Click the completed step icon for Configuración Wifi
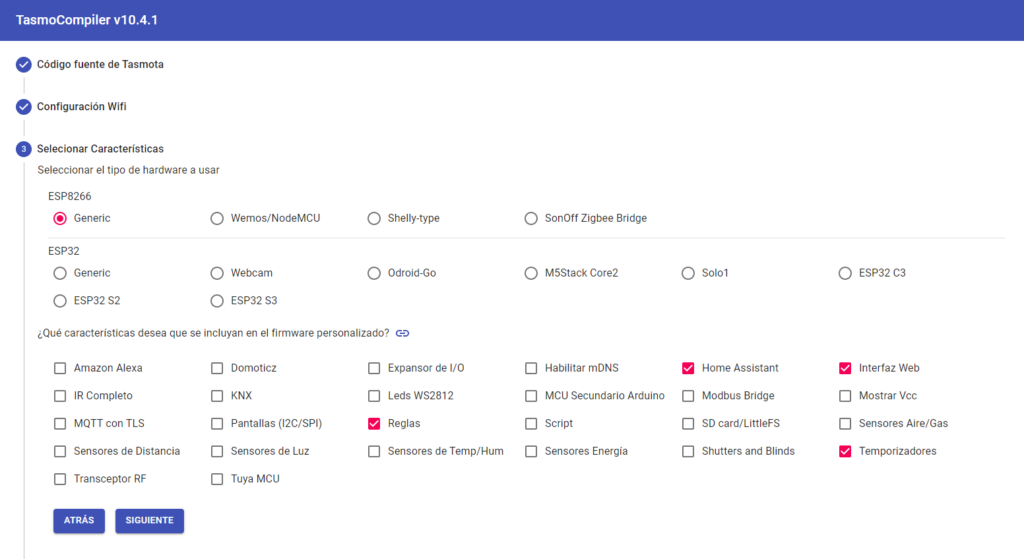Image resolution: width=1024 pixels, height=559 pixels. [x=24, y=106]
